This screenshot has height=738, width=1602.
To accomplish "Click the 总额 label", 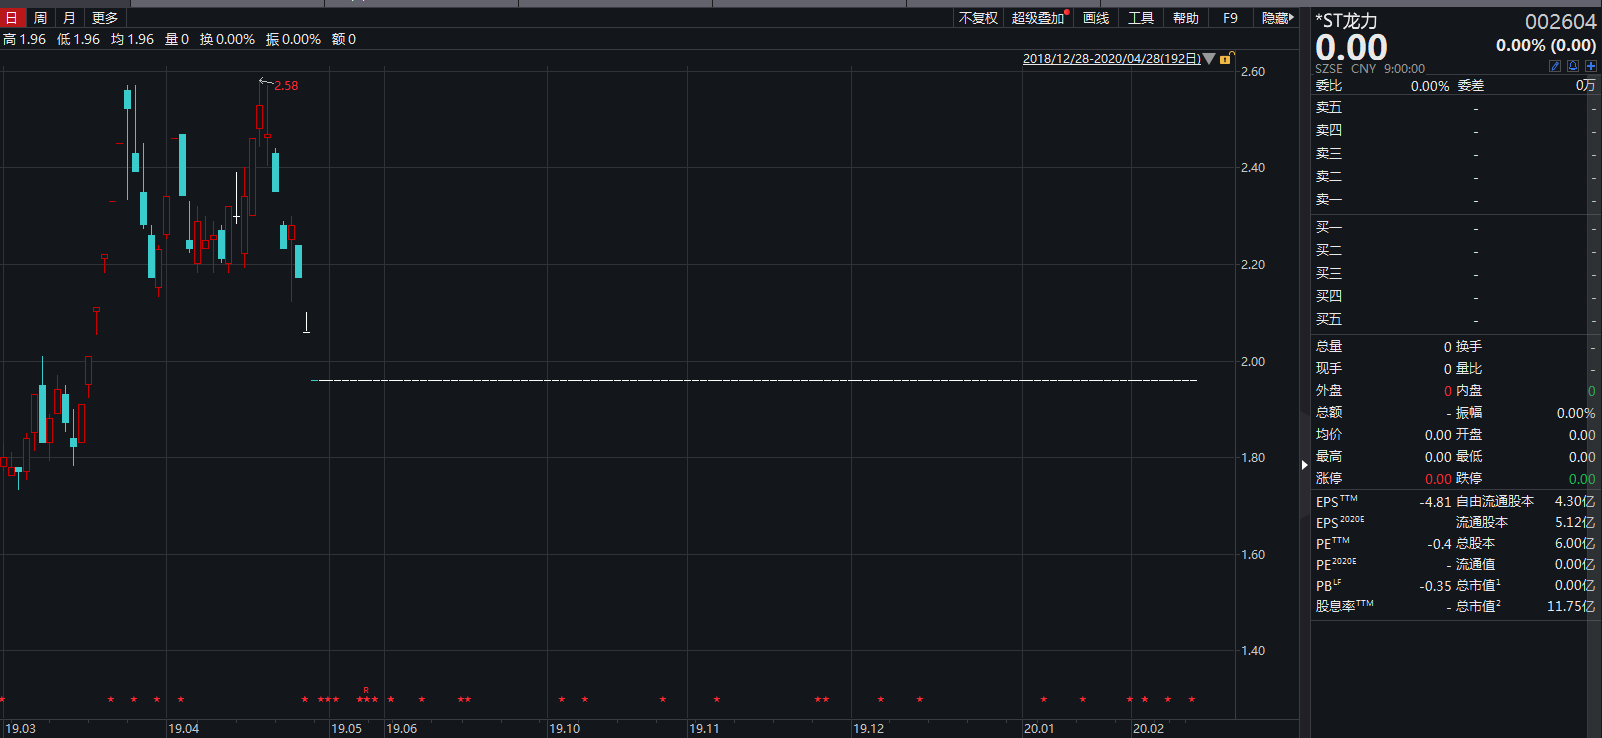I will pos(1329,413).
